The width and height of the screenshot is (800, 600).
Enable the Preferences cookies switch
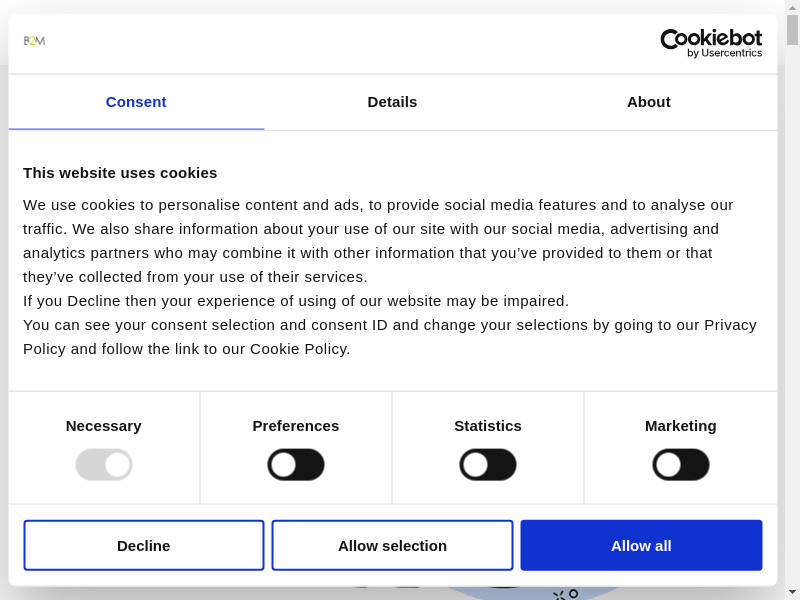point(296,464)
